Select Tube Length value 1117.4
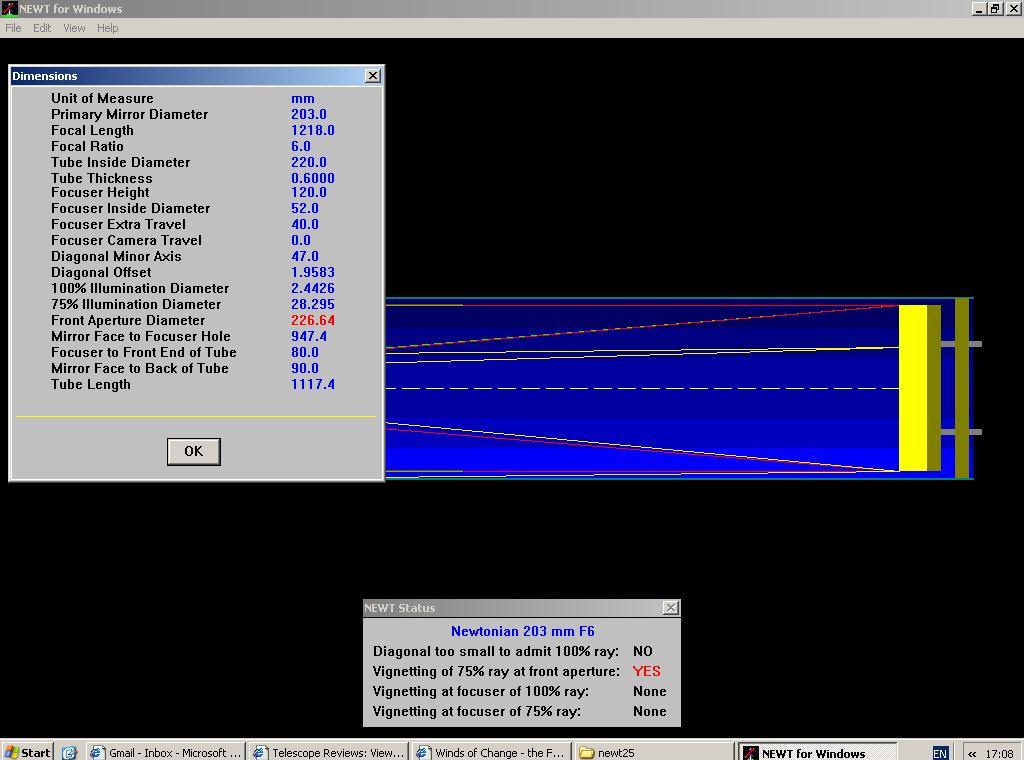1024x760 pixels. [313, 384]
